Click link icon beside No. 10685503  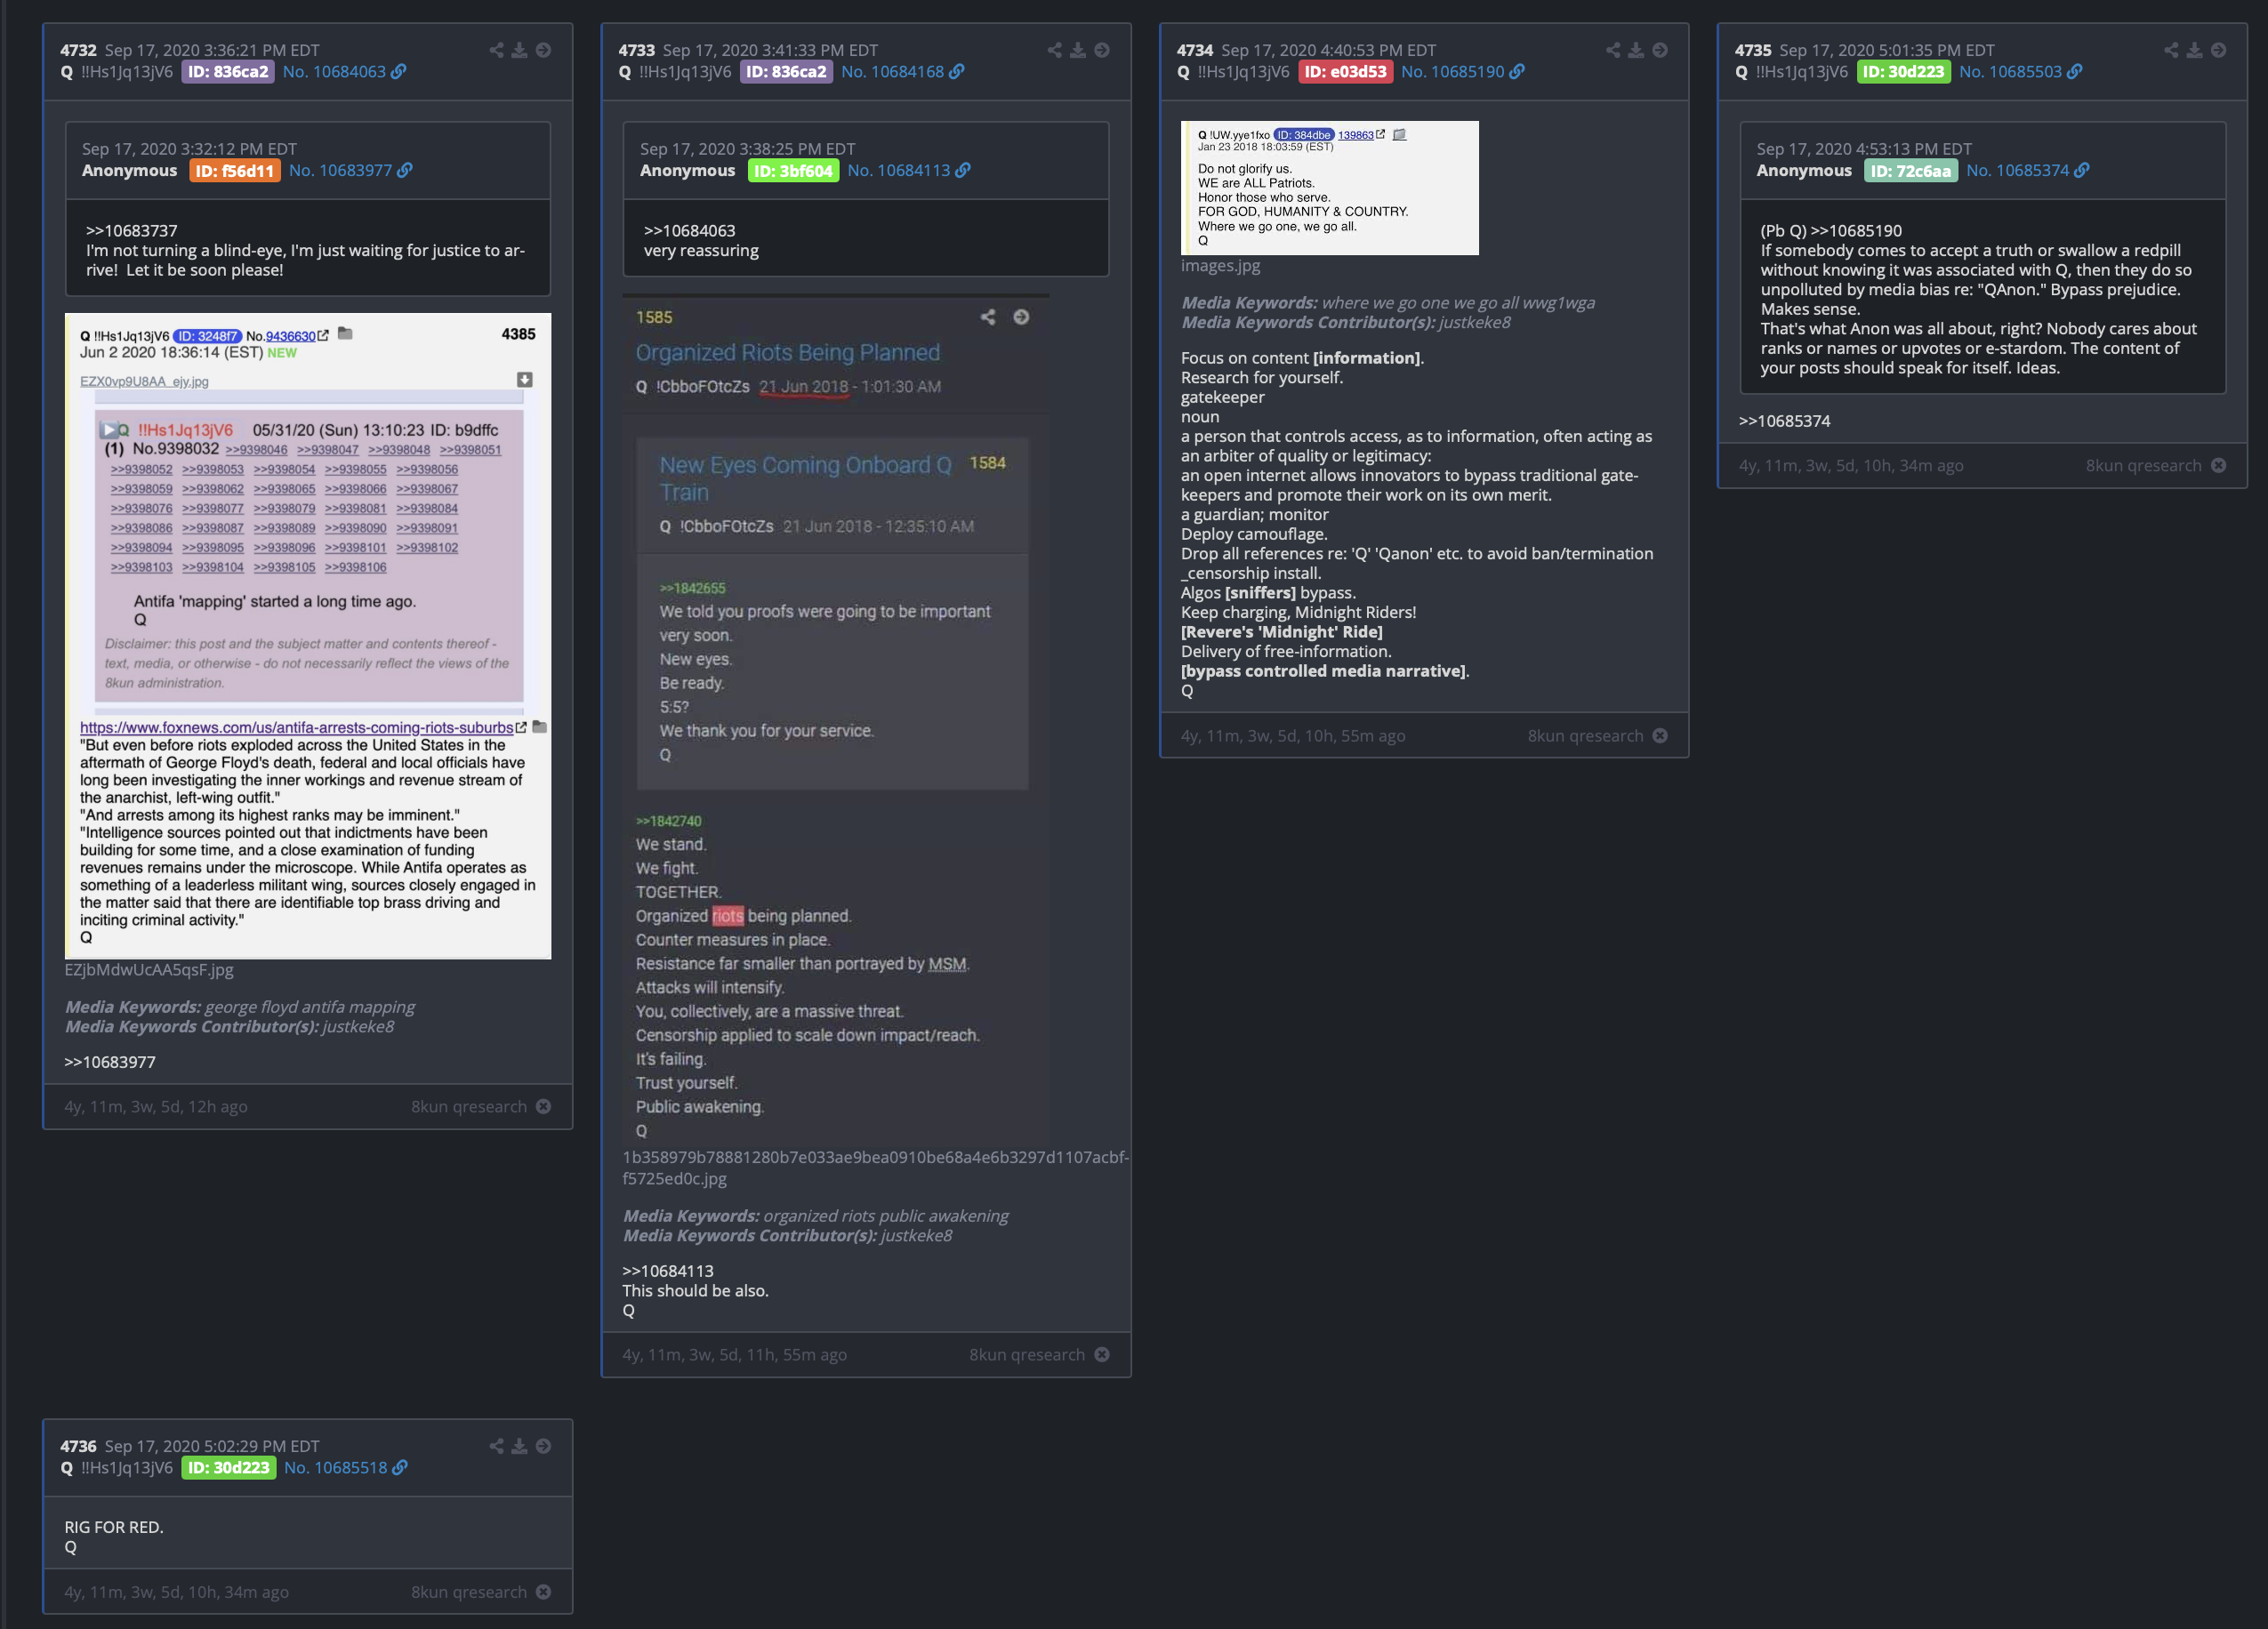coord(2075,72)
